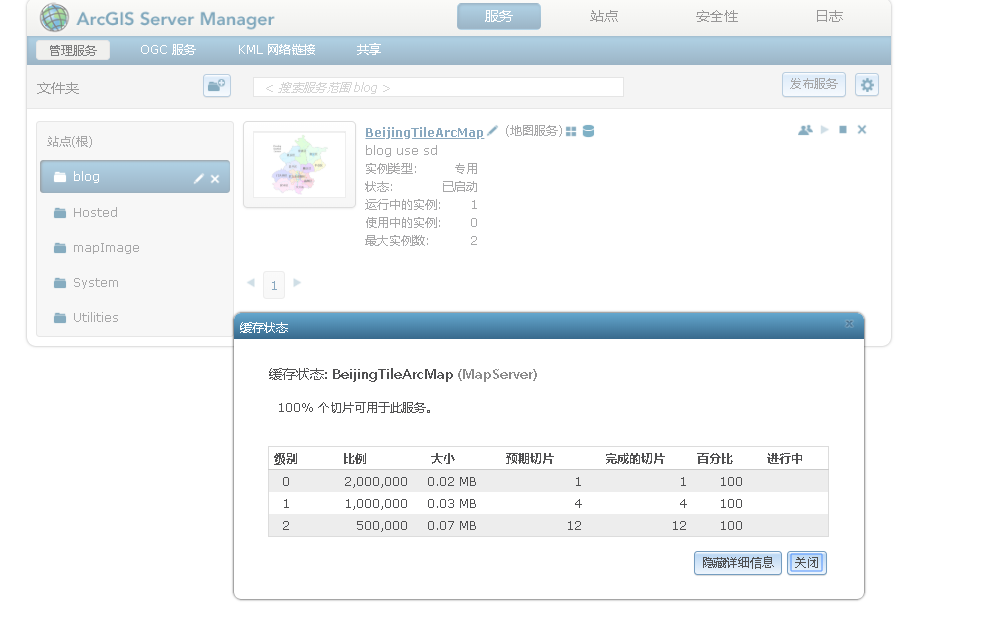Click the 0.03 MB size cell
This screenshot has width=998, height=627.
(x=452, y=504)
